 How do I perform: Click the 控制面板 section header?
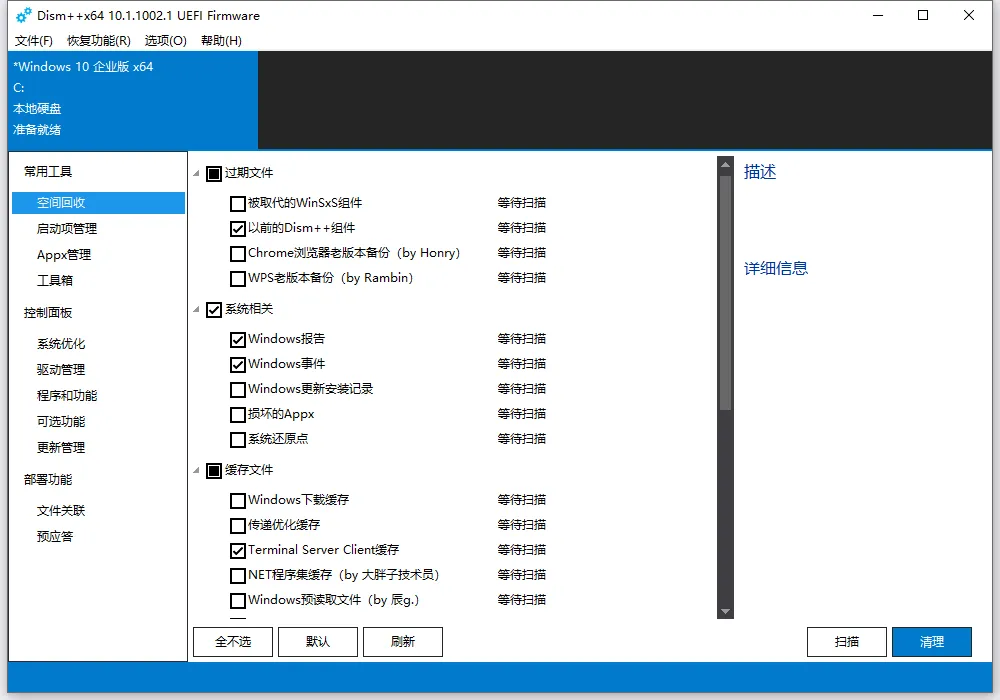pos(48,312)
